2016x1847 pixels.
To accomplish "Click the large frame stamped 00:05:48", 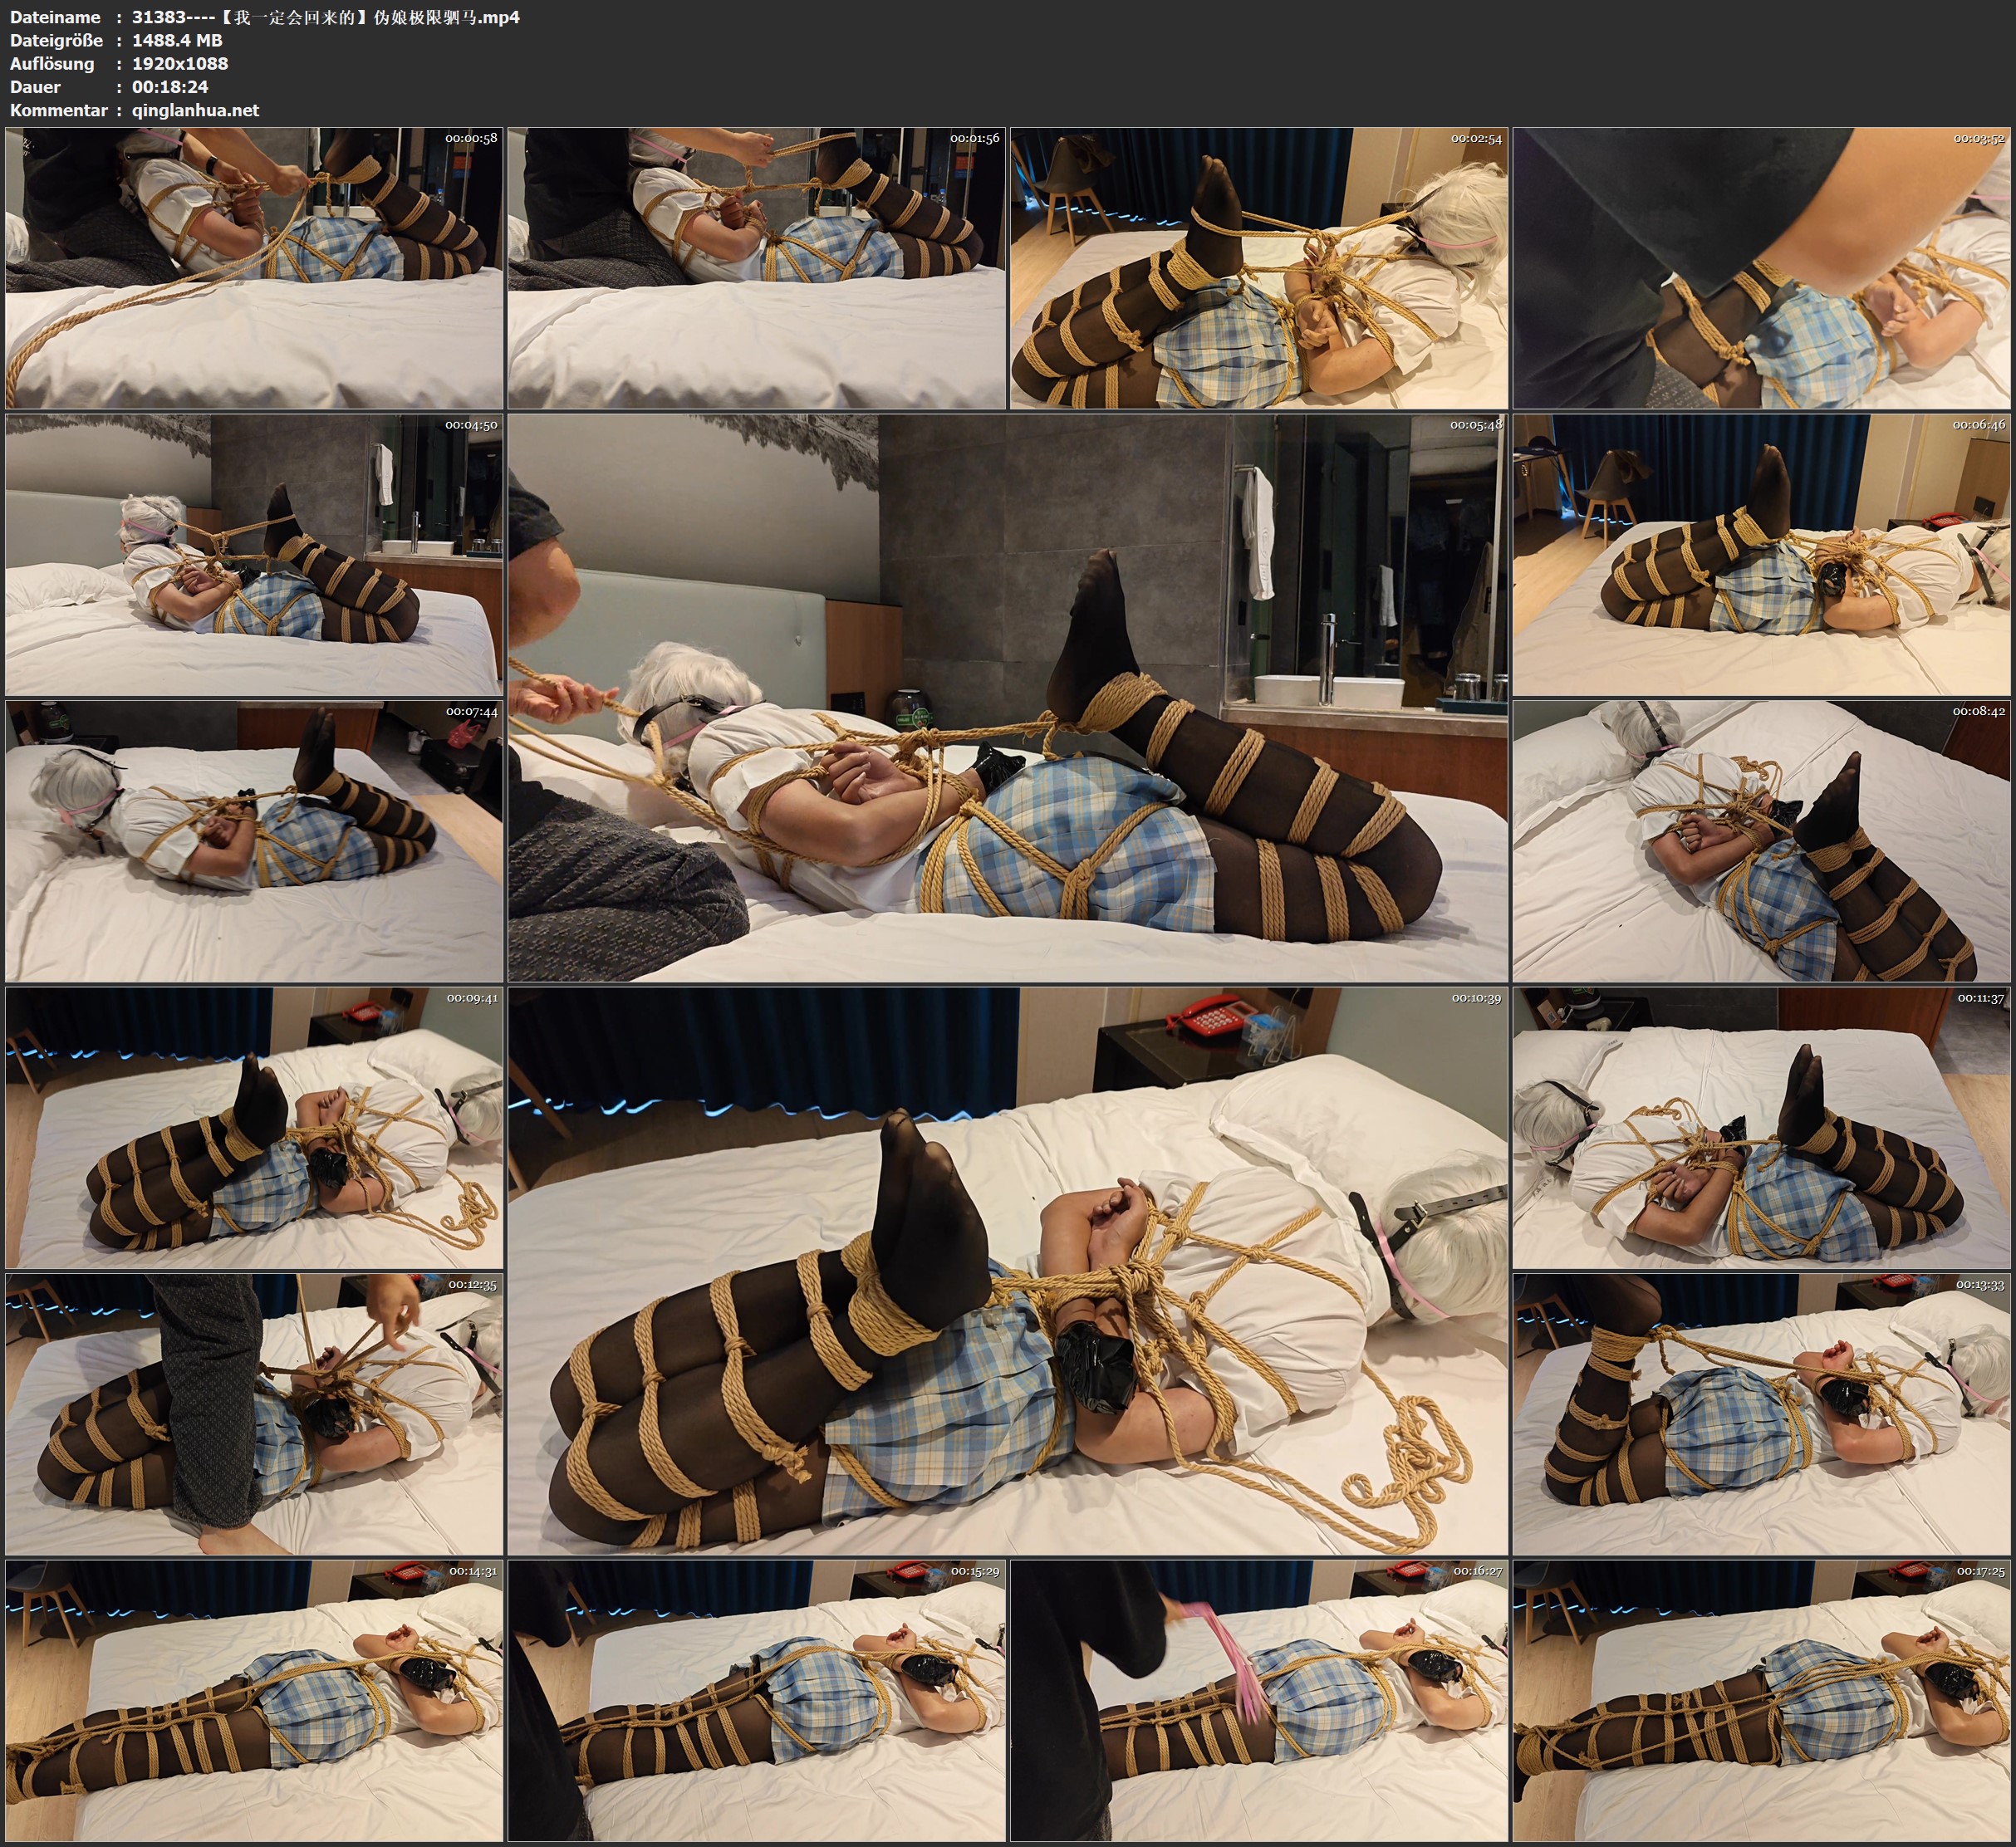I will (x=1008, y=698).
